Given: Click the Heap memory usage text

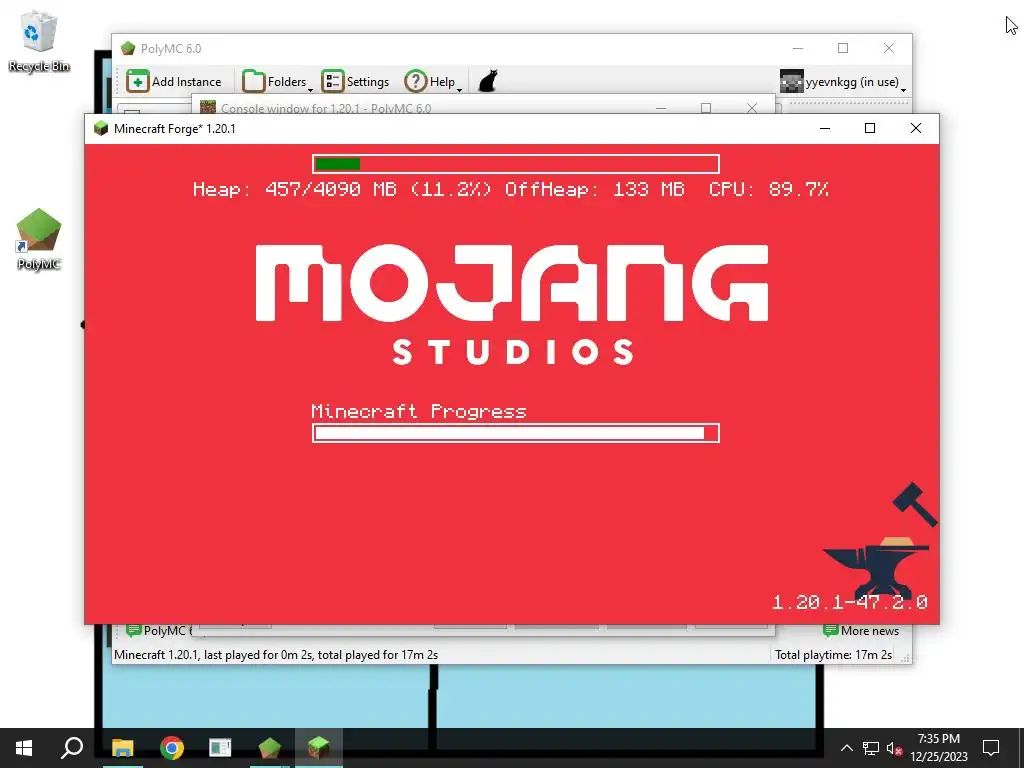Looking at the screenshot, I should 342,189.
